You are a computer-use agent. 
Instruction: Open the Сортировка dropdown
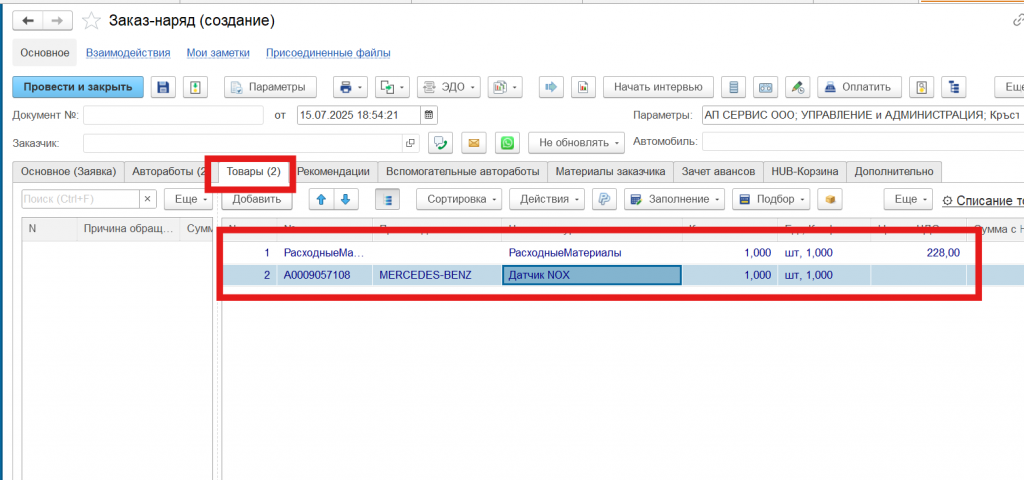(x=463, y=199)
